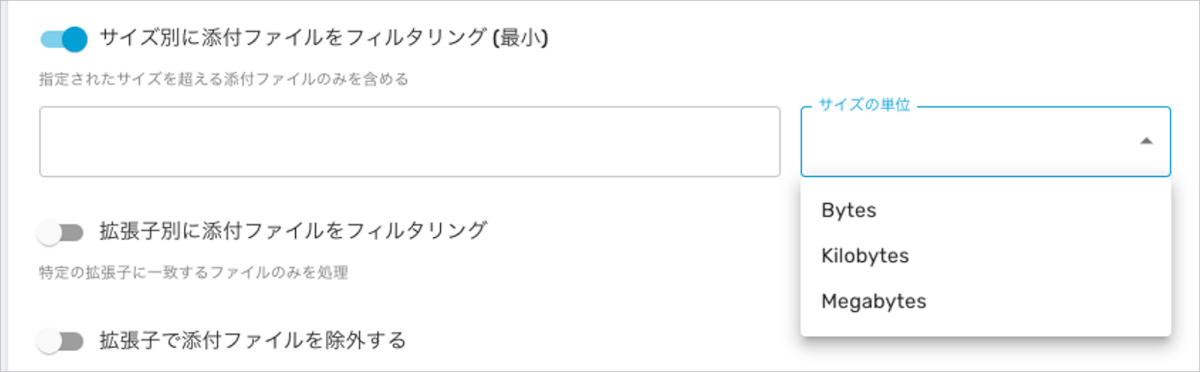Click the サイズ別に添付ファイルをフィルタリング (最小) label

326,39
